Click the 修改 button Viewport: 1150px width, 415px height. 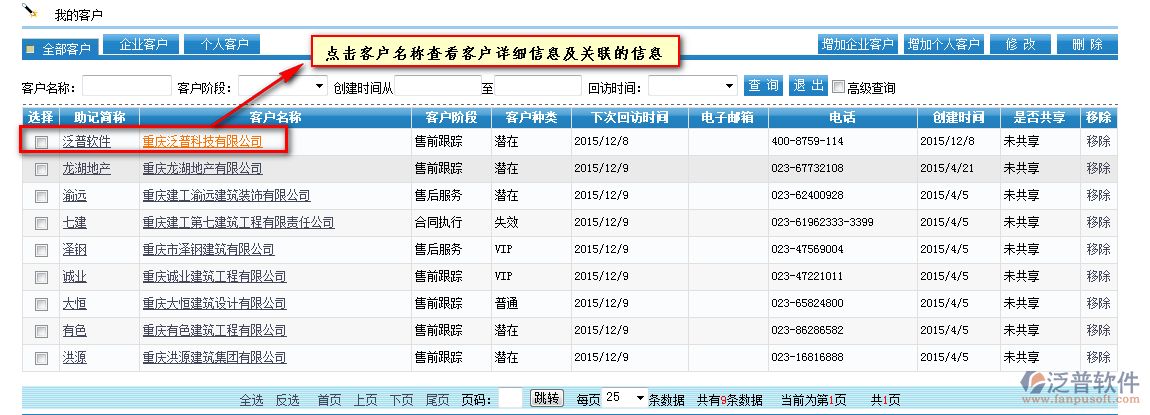[1021, 45]
